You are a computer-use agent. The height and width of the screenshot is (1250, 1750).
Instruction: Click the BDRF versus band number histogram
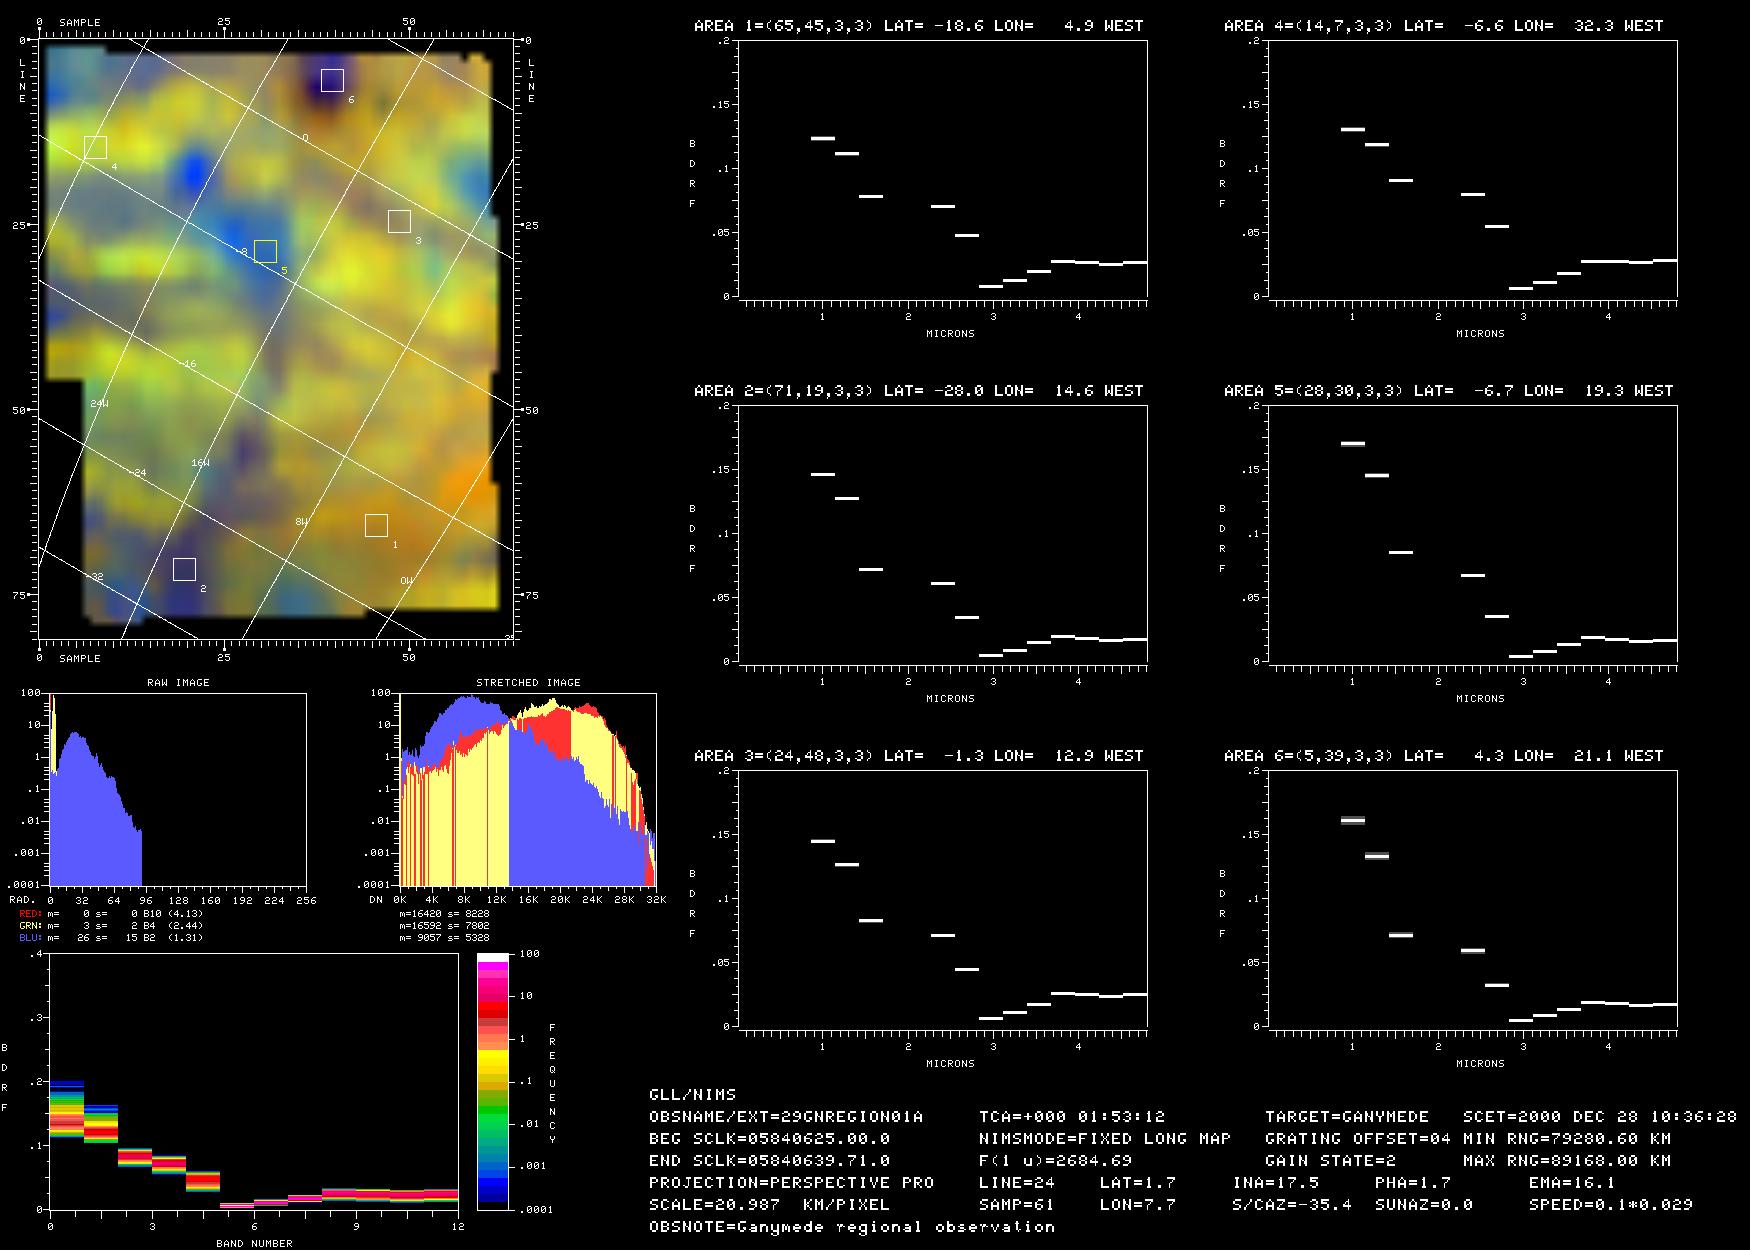(253, 1081)
